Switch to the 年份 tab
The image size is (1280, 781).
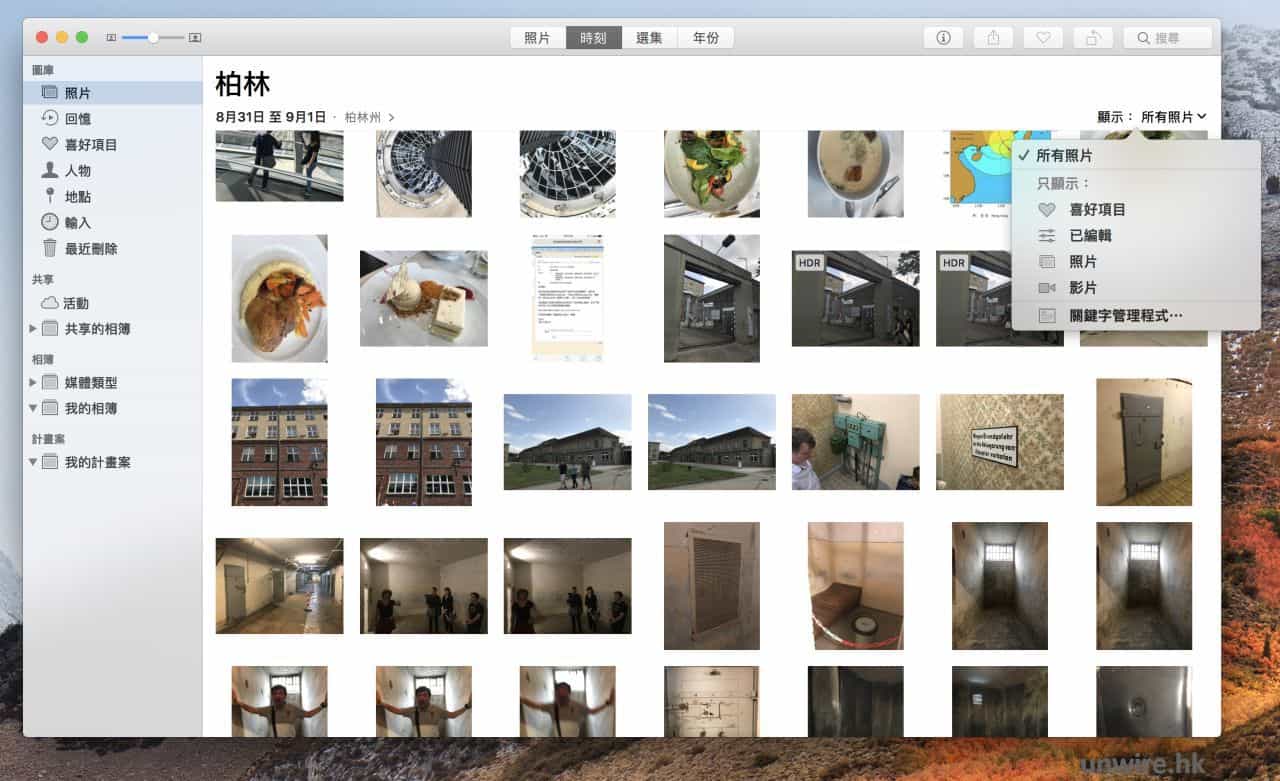click(705, 38)
